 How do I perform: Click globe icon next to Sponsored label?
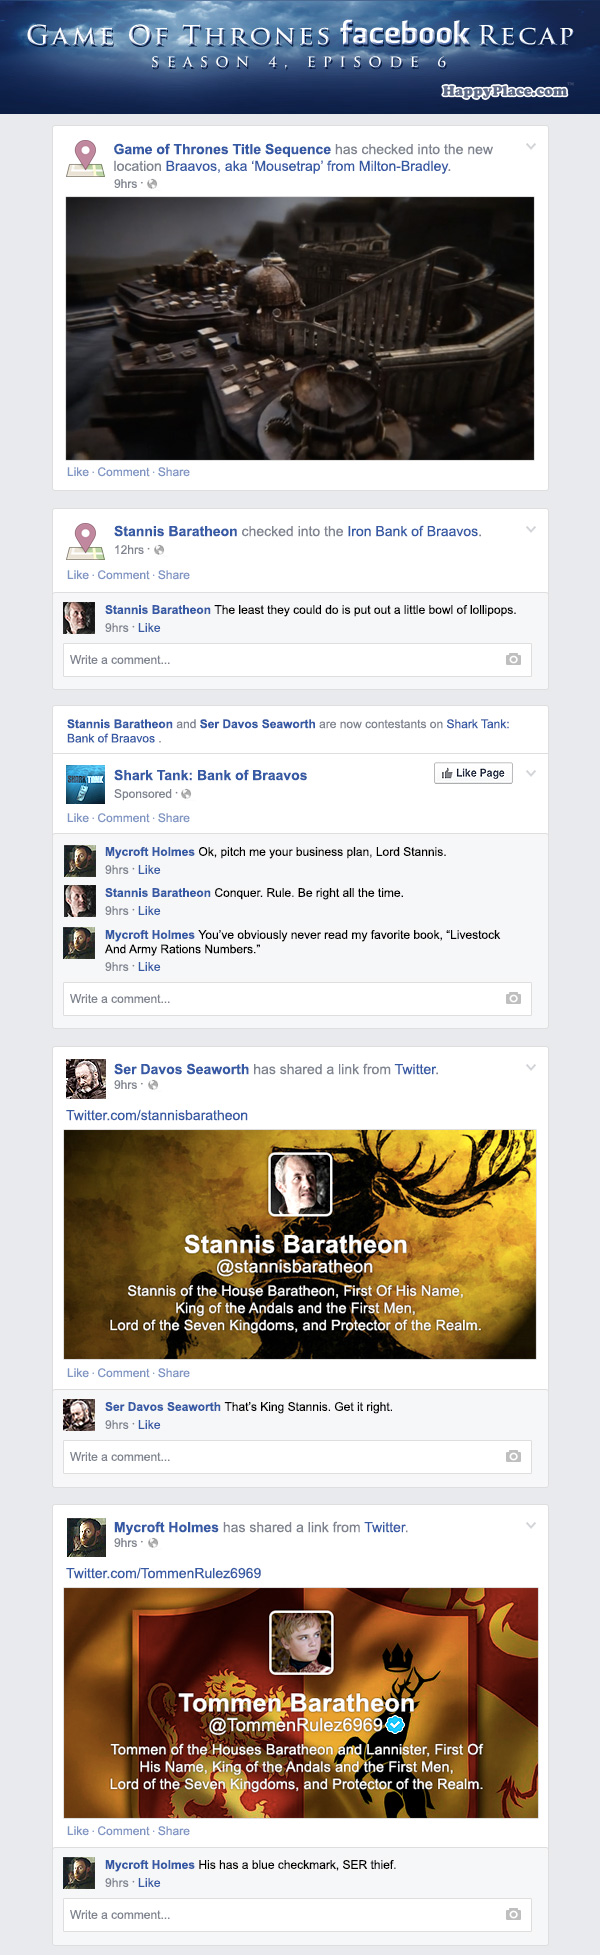[186, 794]
